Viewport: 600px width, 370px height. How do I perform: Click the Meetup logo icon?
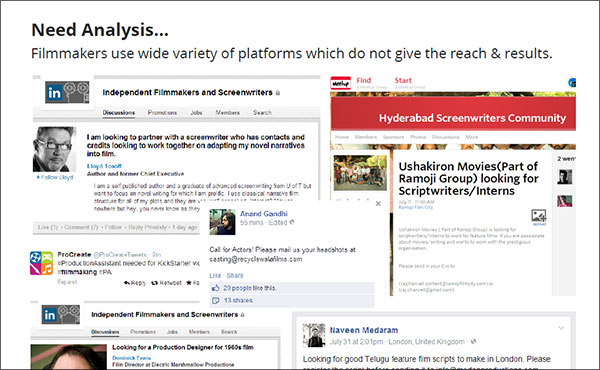click(340, 83)
